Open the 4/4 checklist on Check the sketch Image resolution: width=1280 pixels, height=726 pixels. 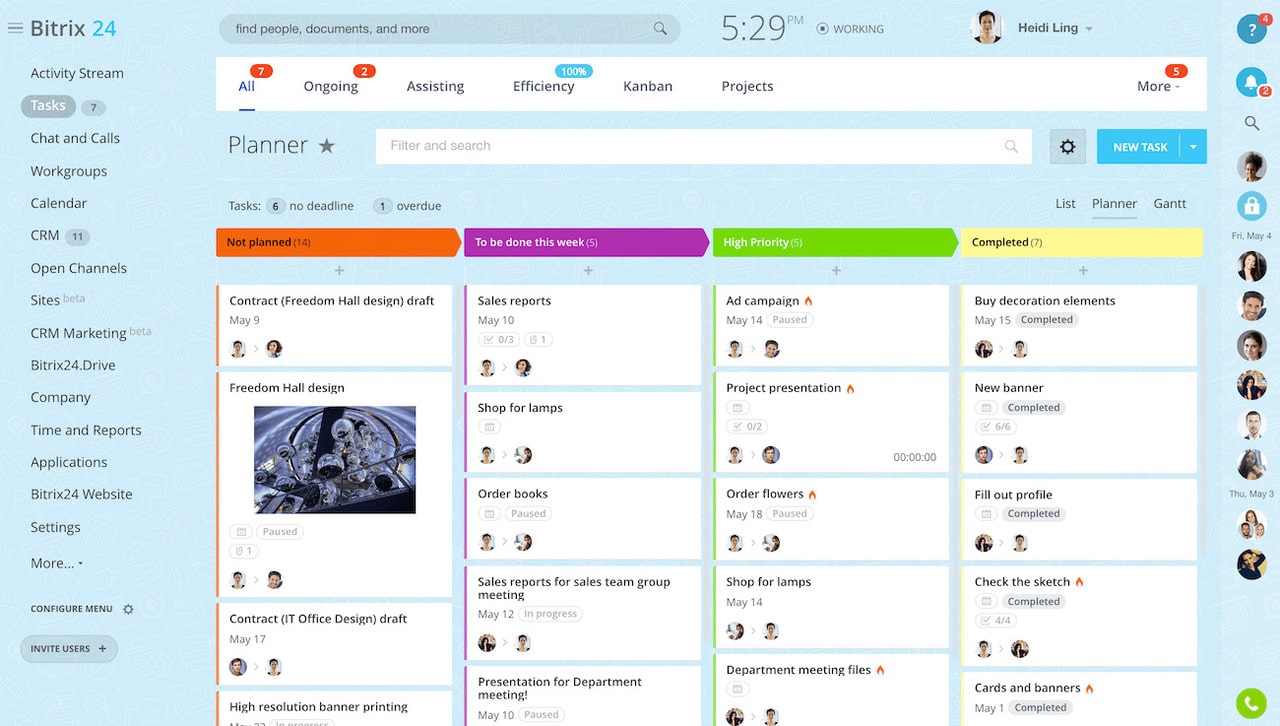(996, 621)
